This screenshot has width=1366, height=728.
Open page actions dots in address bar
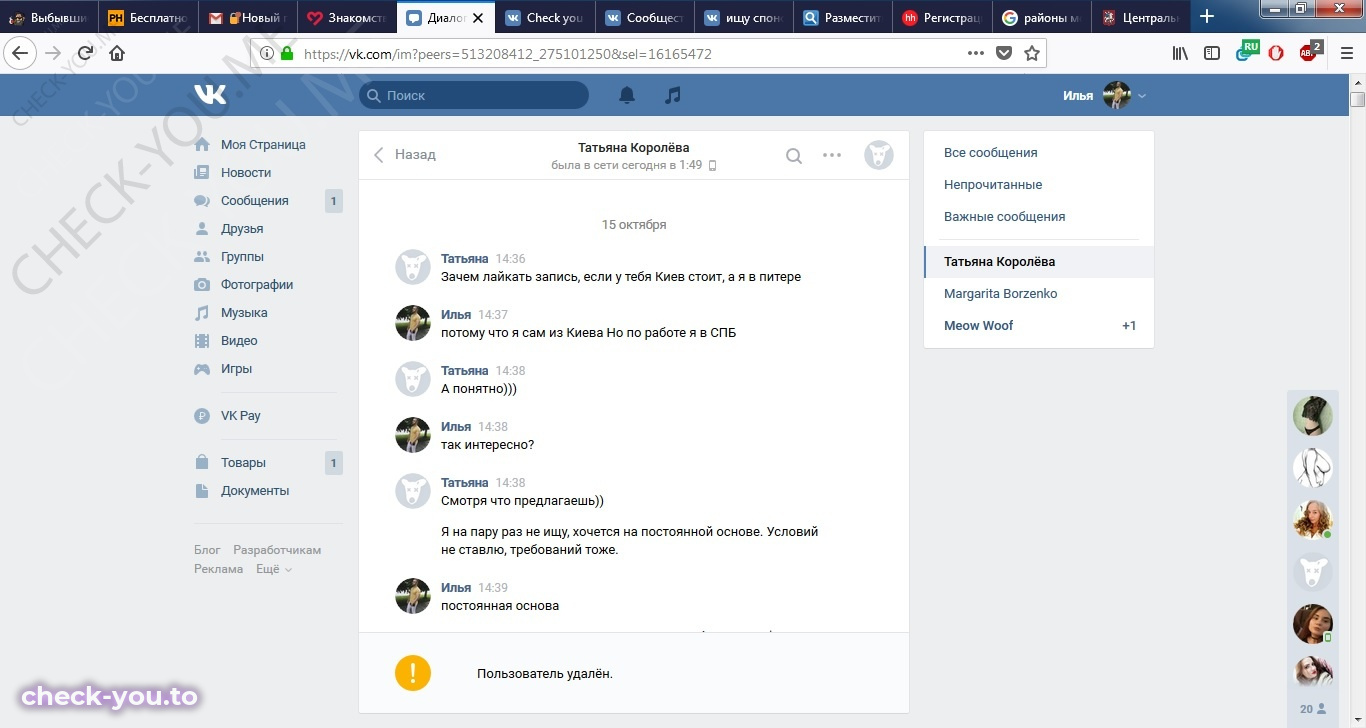pos(976,53)
